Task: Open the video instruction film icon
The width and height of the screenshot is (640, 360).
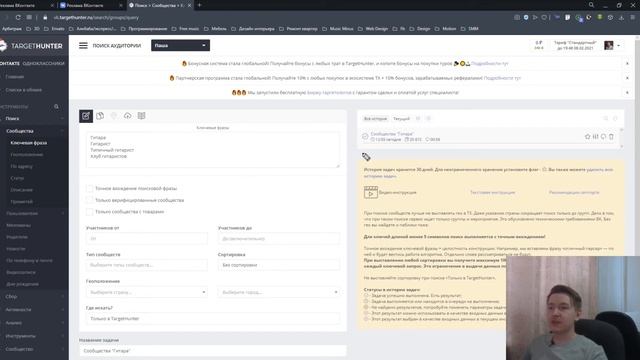Action: 371,192
